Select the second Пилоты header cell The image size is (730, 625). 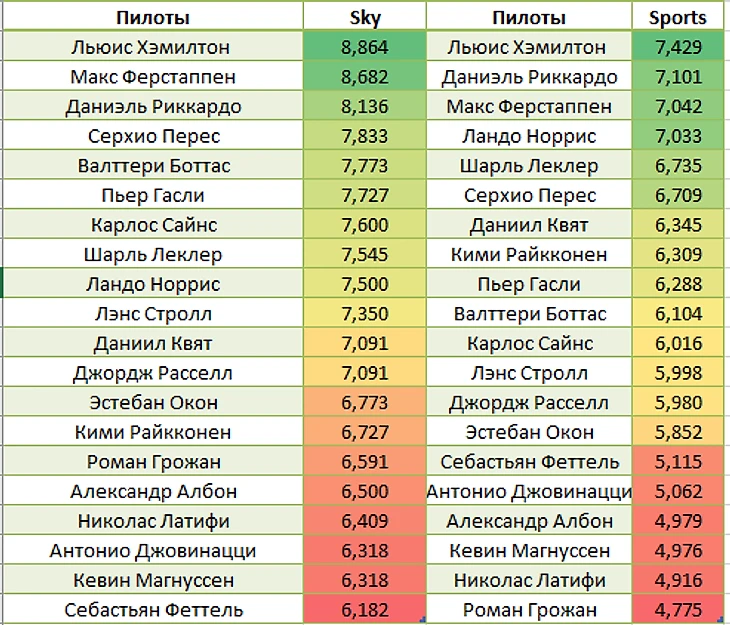click(x=528, y=17)
